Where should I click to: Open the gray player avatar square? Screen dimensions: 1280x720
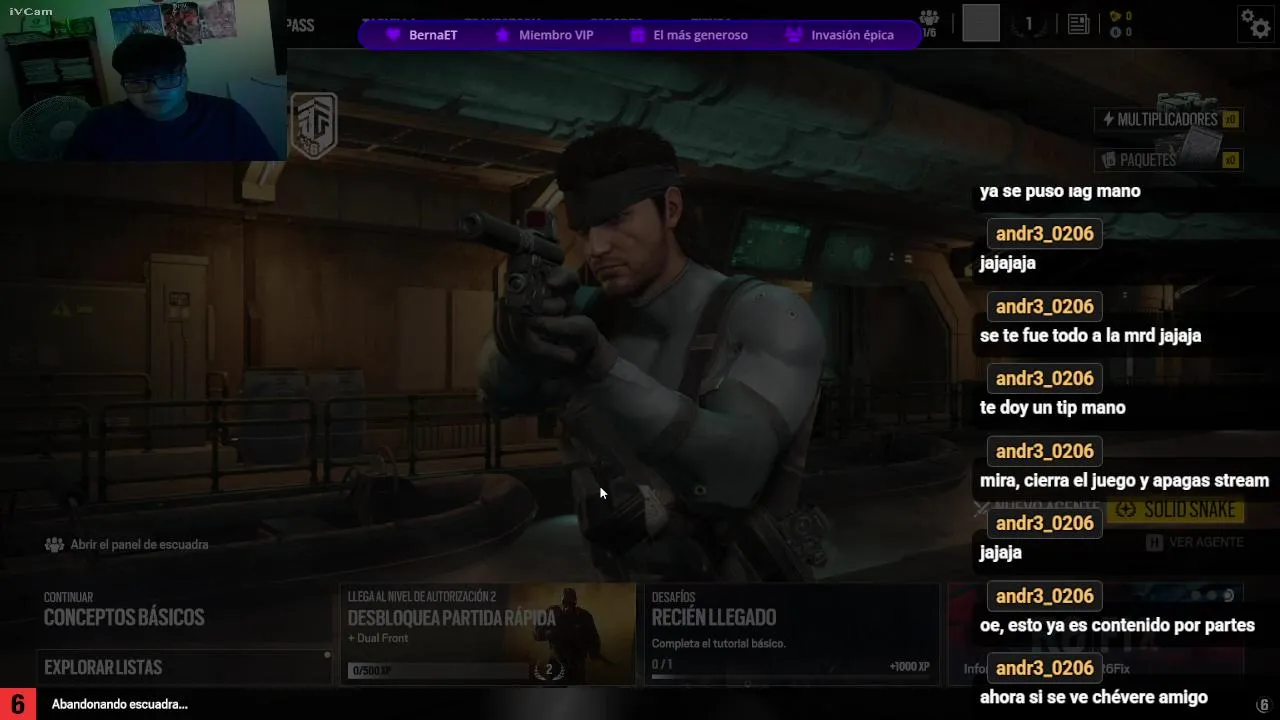(x=981, y=23)
